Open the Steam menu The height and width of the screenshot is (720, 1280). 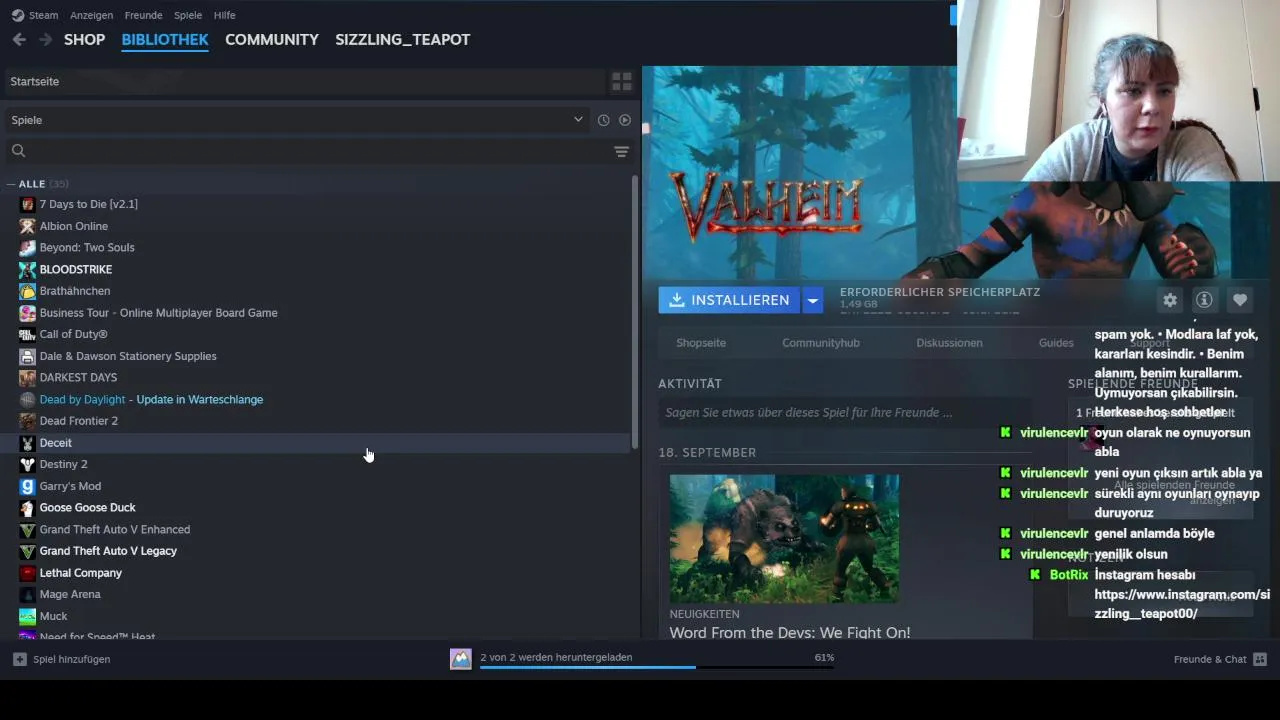(43, 15)
